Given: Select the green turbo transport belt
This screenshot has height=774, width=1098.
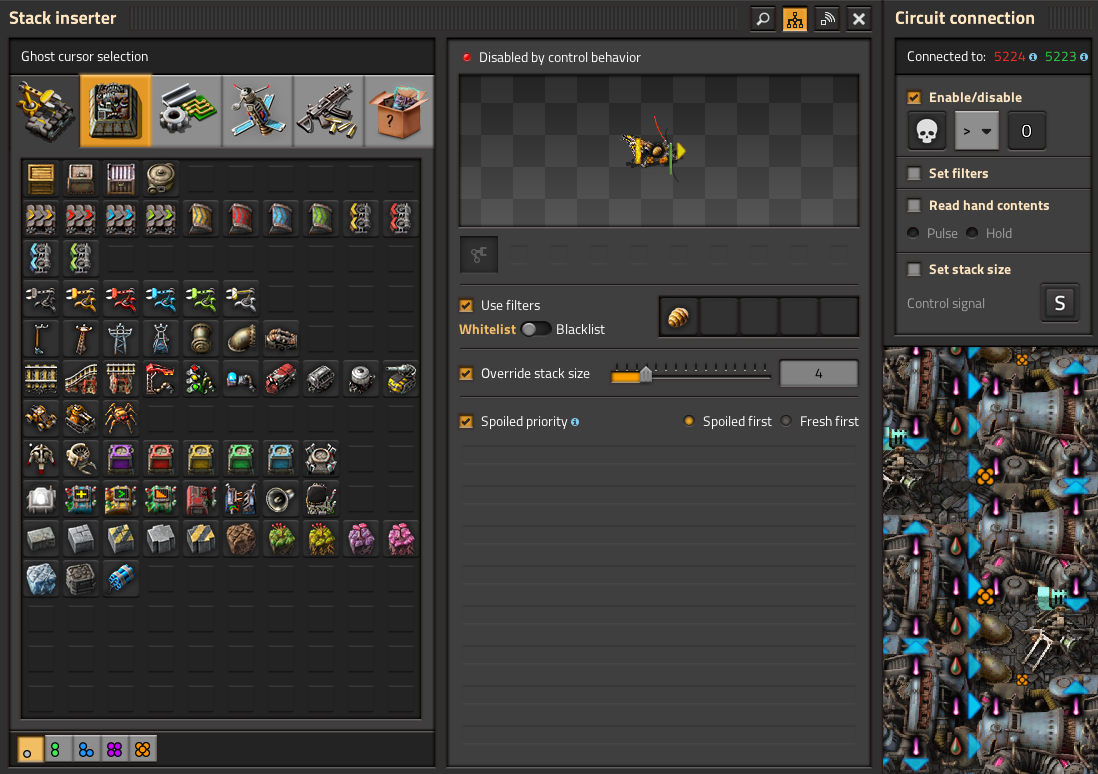Looking at the screenshot, I should pos(160,219).
